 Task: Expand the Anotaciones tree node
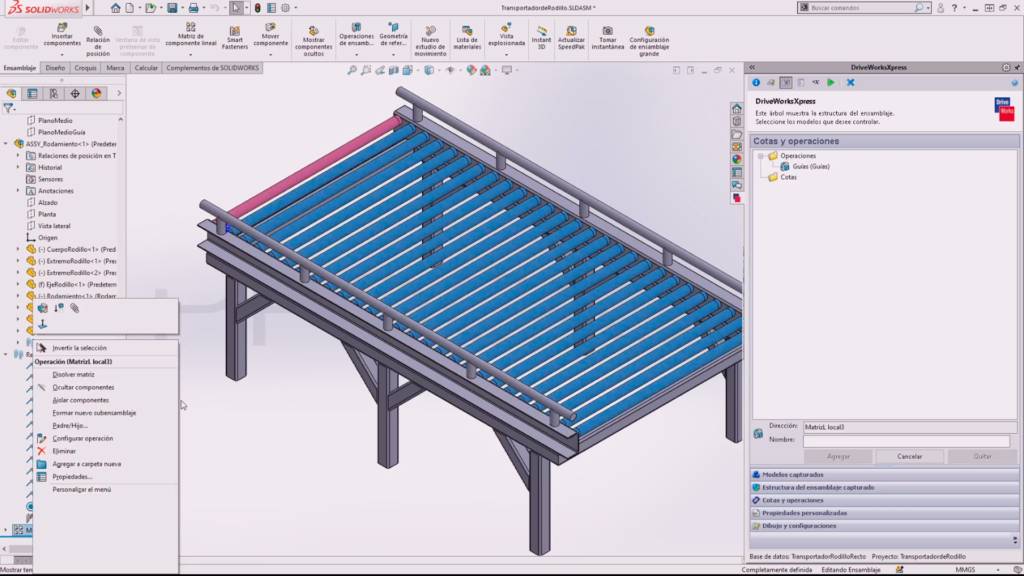pos(18,191)
